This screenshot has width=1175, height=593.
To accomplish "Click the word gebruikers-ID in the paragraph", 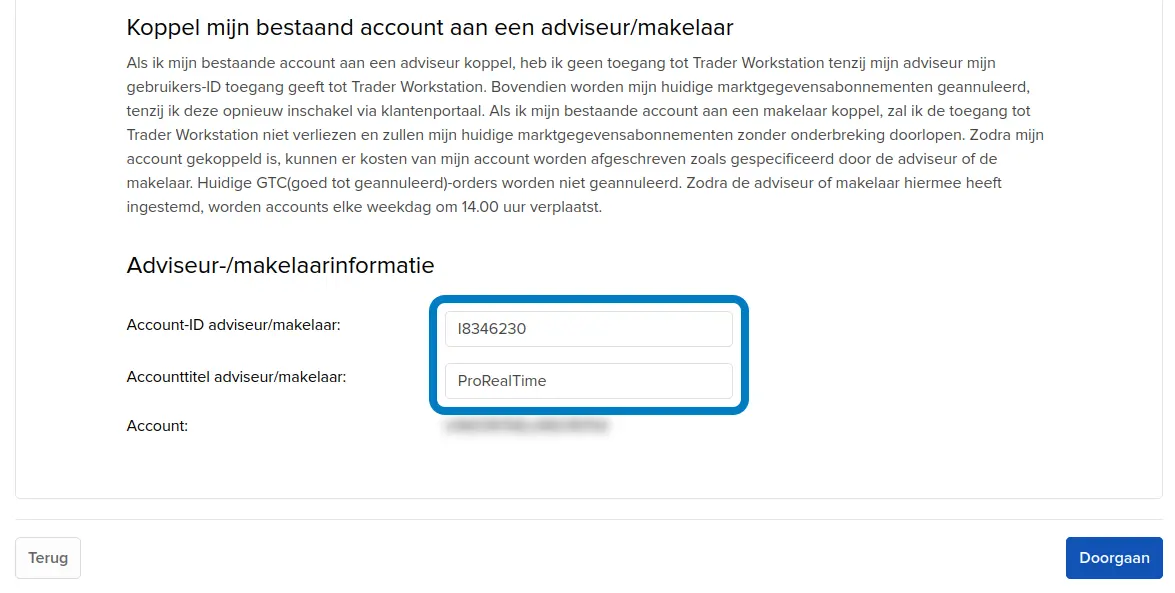I will click(170, 87).
